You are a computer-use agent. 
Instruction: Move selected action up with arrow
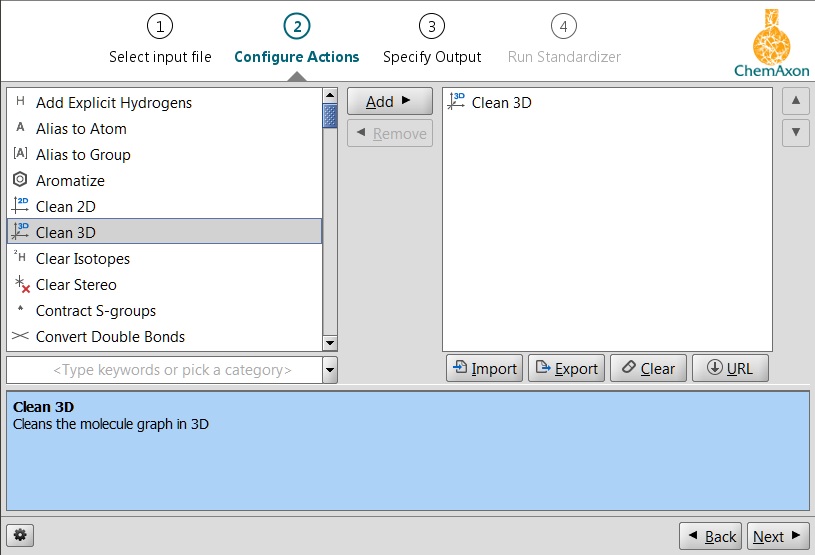tap(795, 101)
